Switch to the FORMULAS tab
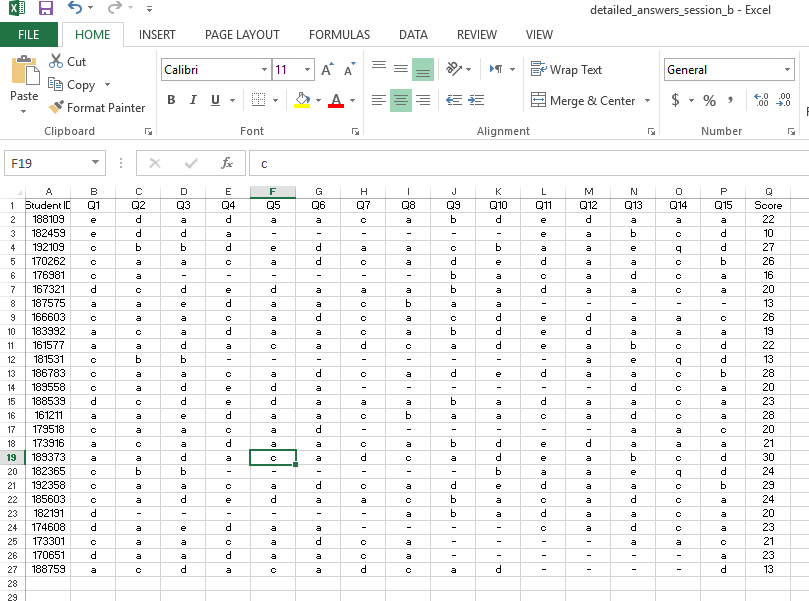The width and height of the screenshot is (809, 601). pyautogui.click(x=339, y=34)
